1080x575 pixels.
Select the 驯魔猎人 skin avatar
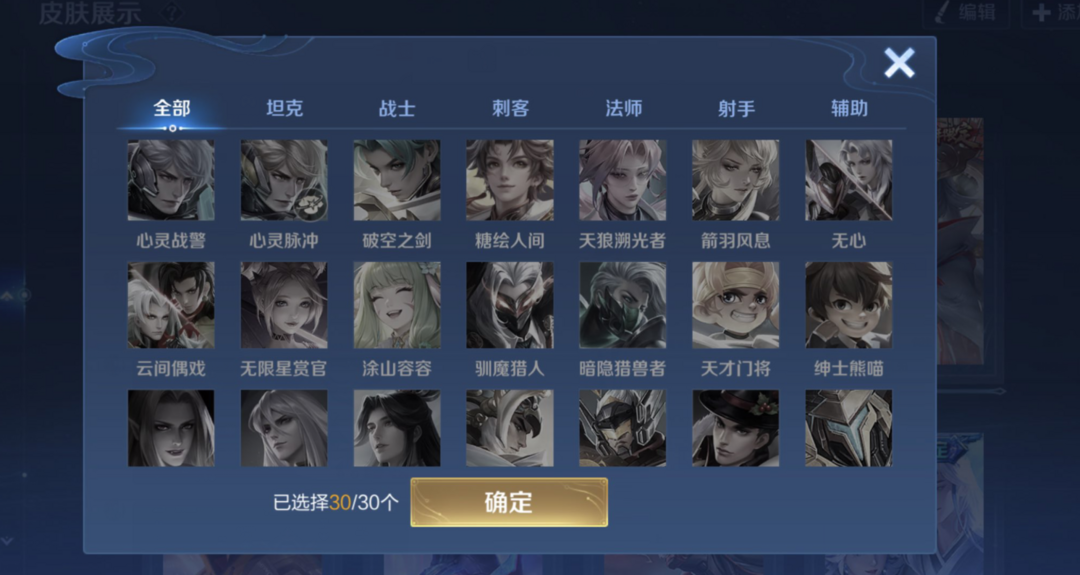click(510, 305)
